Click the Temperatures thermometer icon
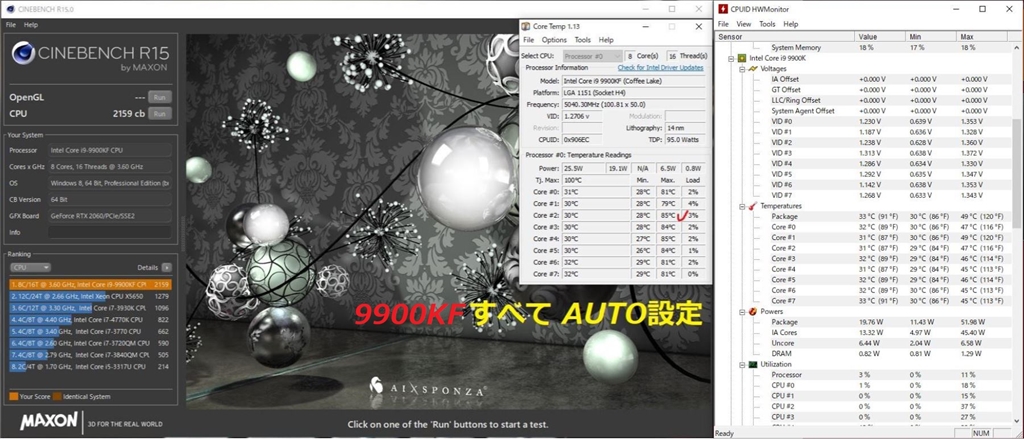This screenshot has height=439, width=1024. [x=753, y=206]
